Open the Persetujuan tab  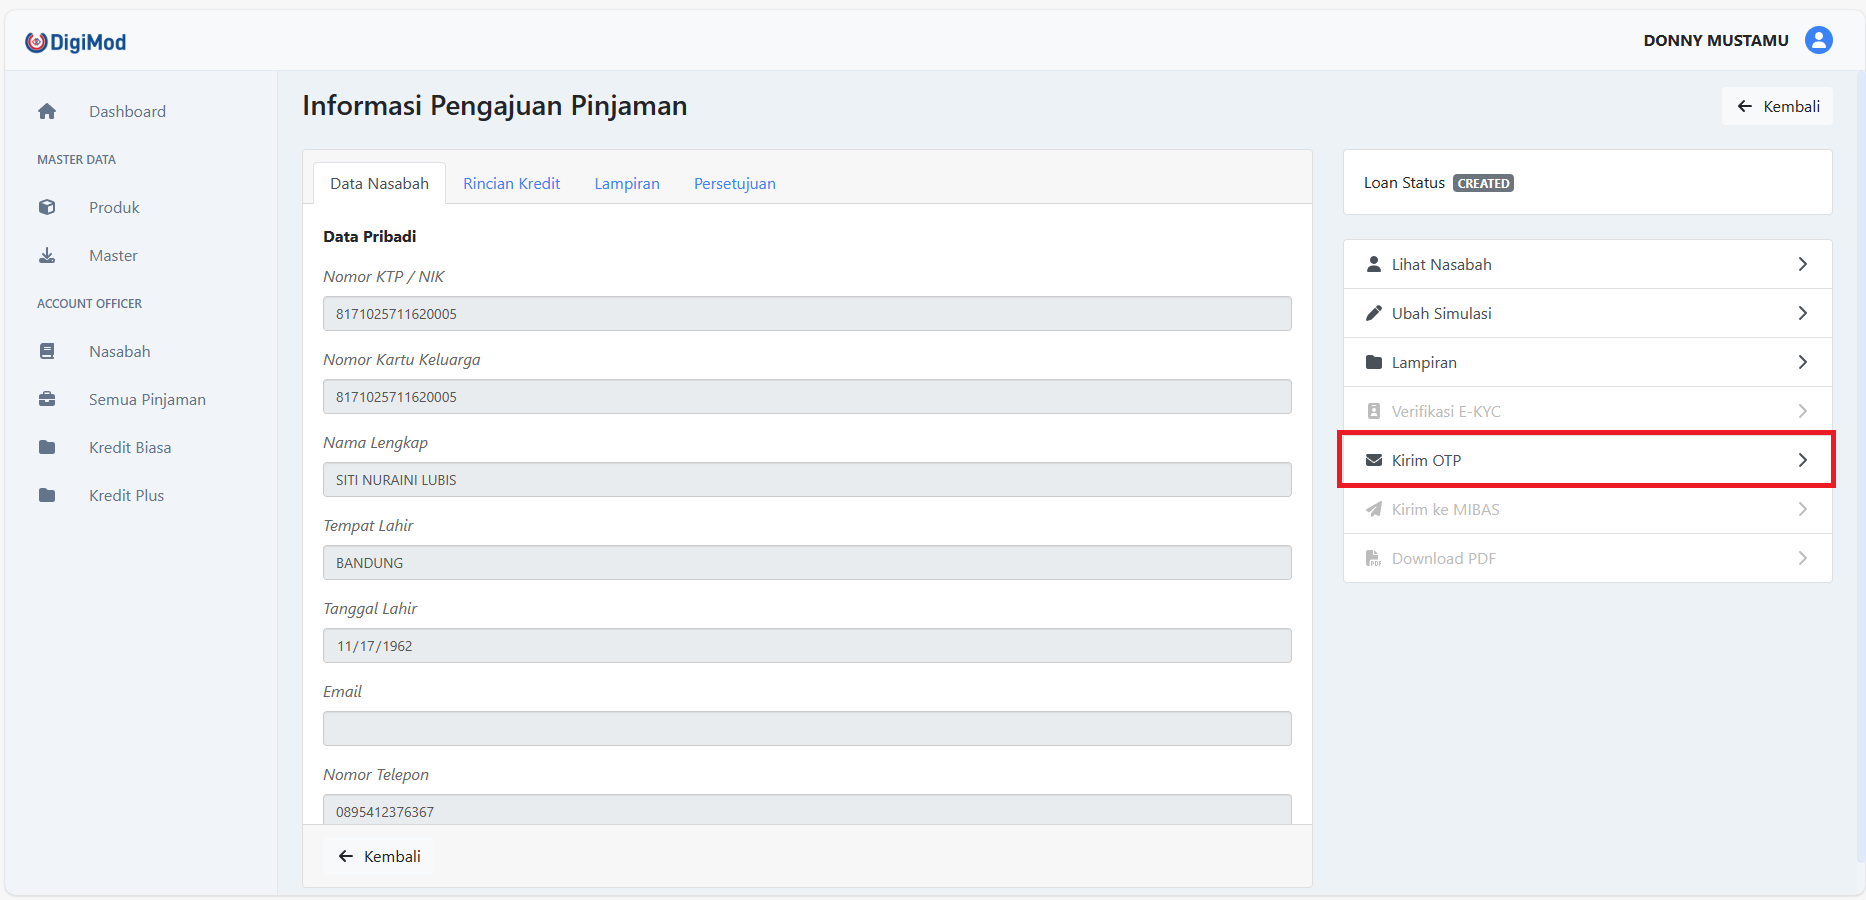tap(734, 184)
